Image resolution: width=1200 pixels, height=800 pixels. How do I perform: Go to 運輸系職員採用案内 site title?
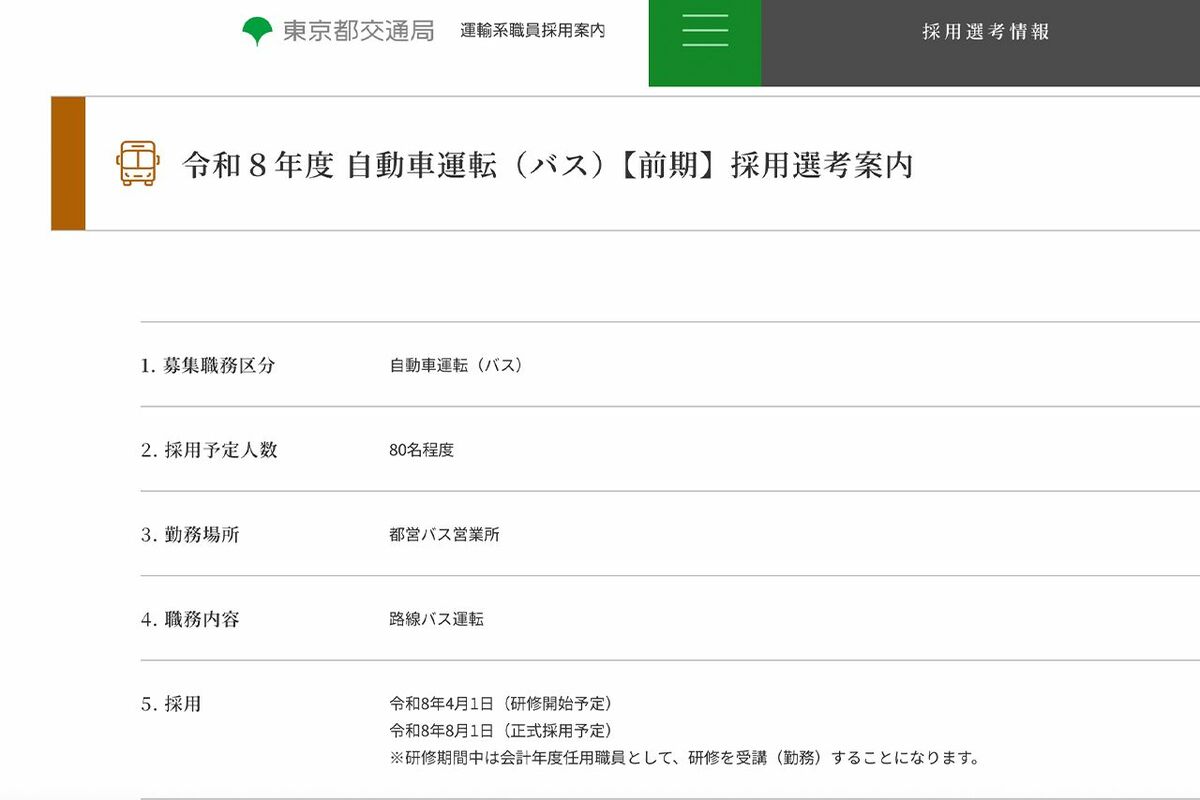coord(532,31)
